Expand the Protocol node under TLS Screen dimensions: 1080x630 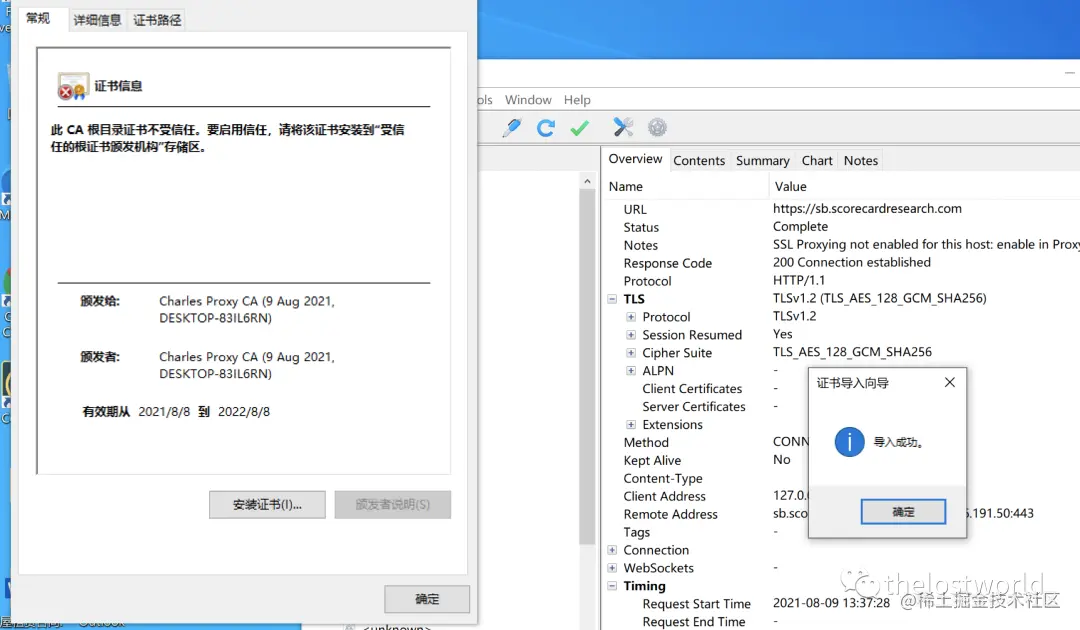[630, 317]
